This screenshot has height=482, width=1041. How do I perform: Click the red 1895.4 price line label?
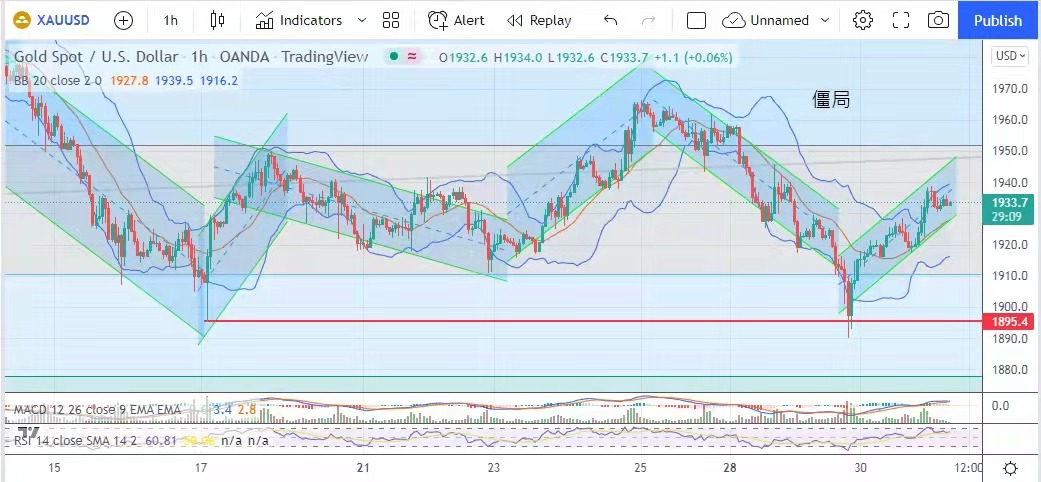[x=1008, y=322]
